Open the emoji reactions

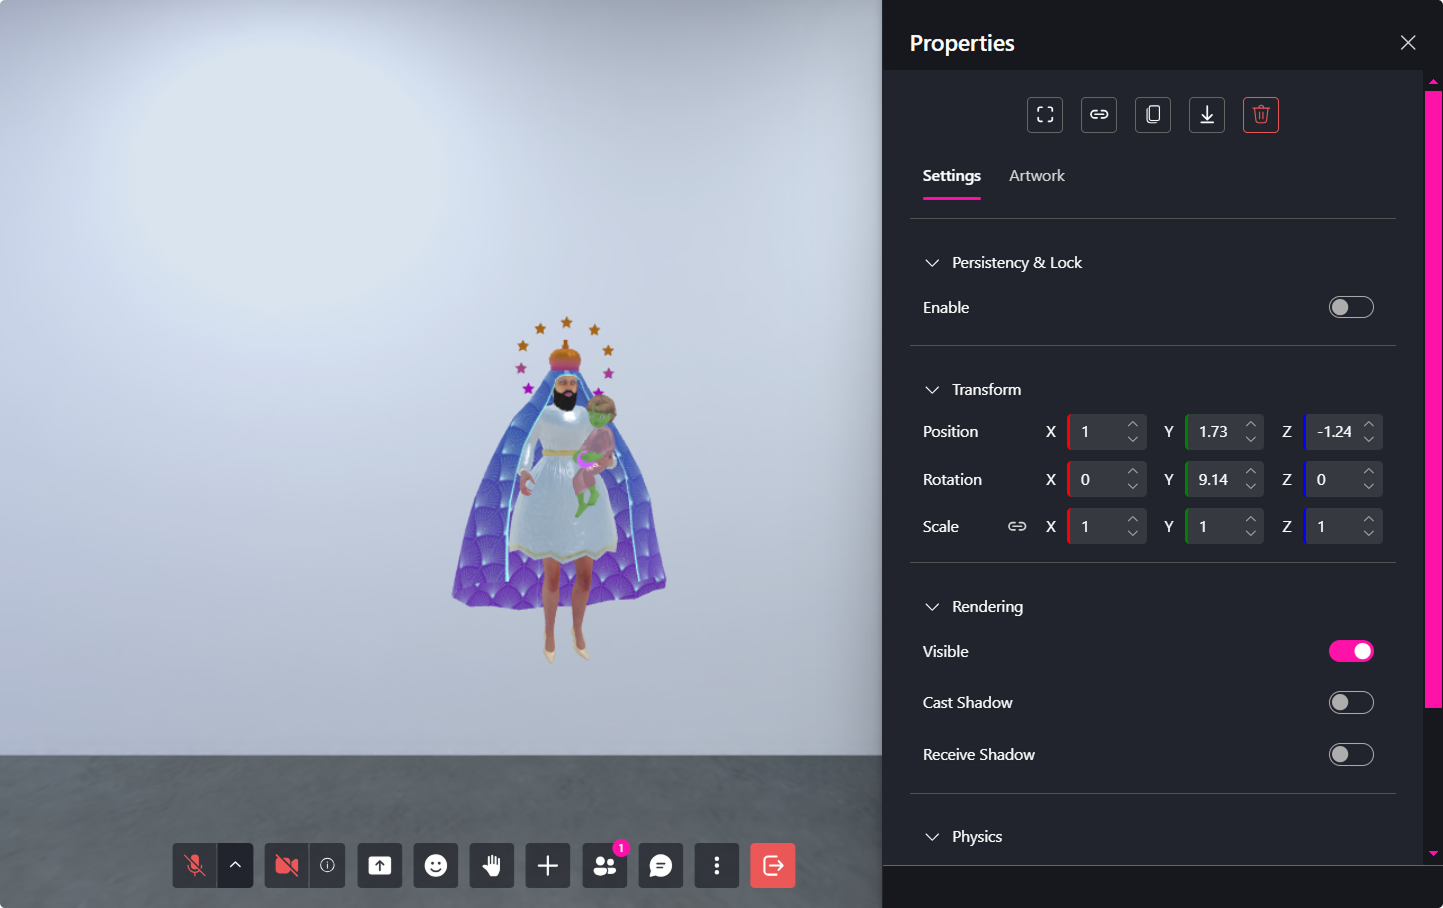435,865
